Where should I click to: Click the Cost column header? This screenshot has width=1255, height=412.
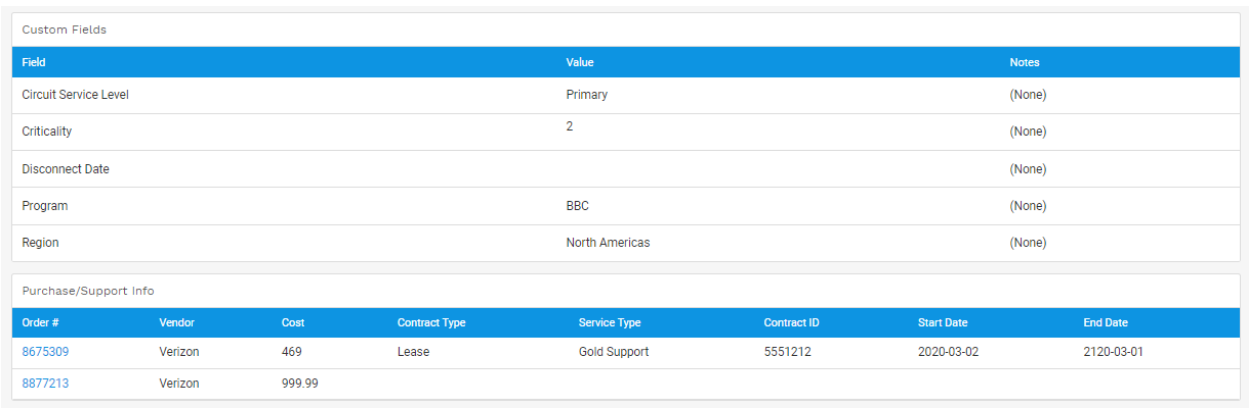(293, 323)
